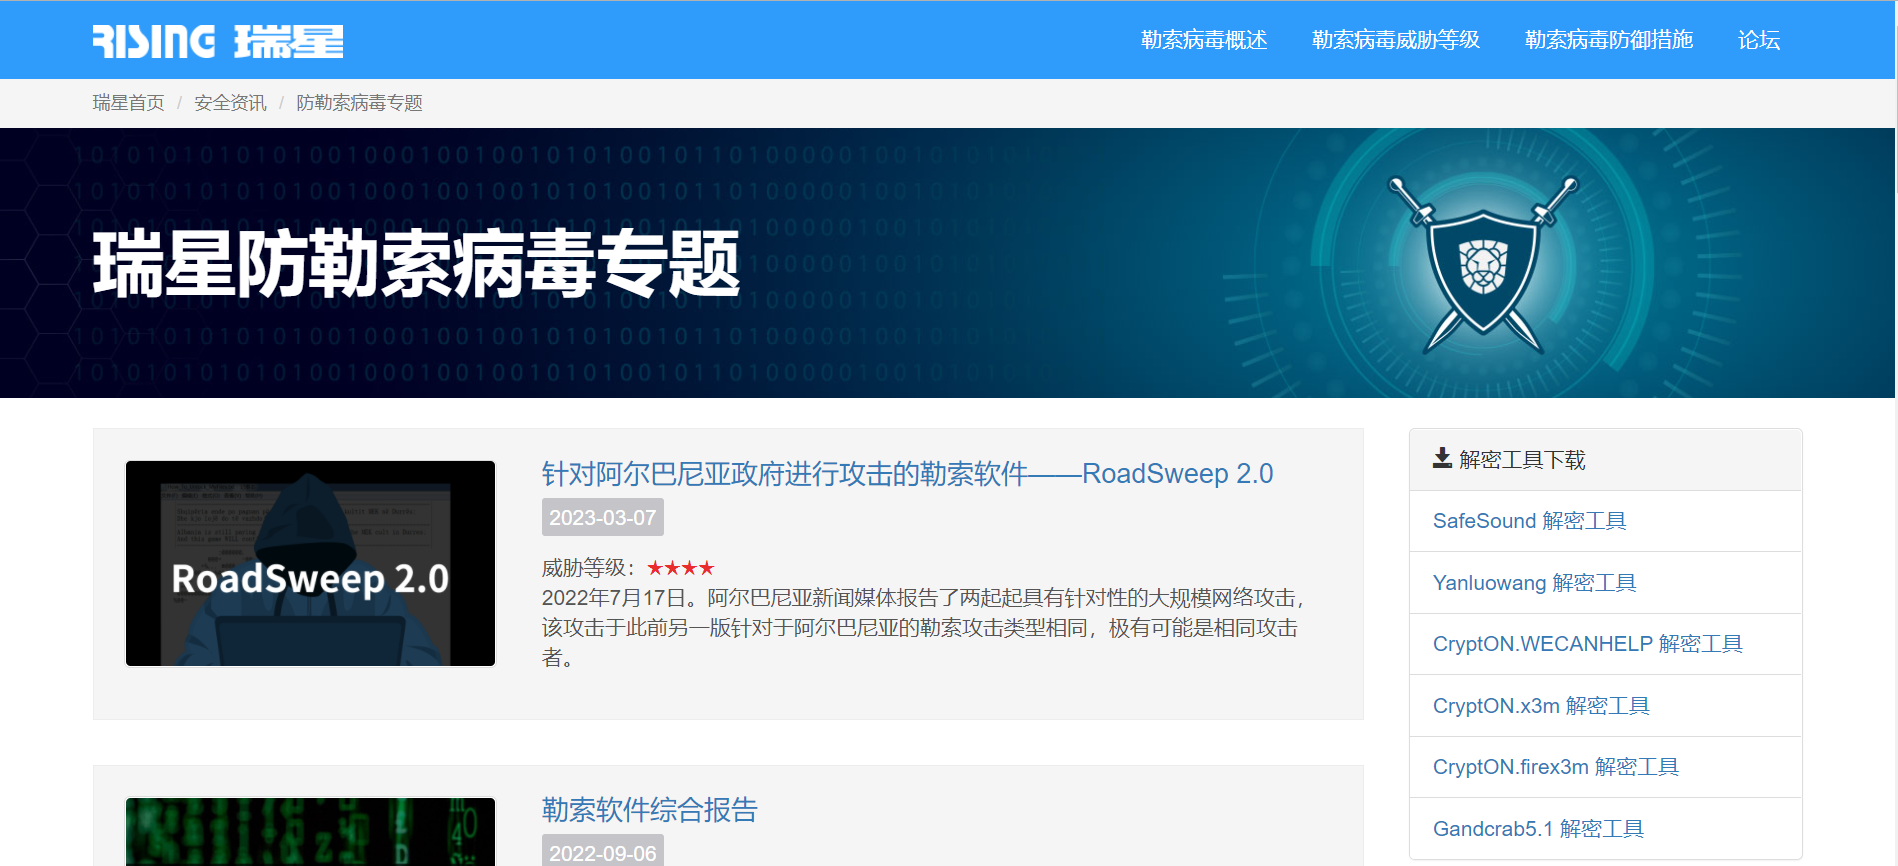Open the green matrix article thumbnail
This screenshot has width=1898, height=866.
pyautogui.click(x=310, y=831)
